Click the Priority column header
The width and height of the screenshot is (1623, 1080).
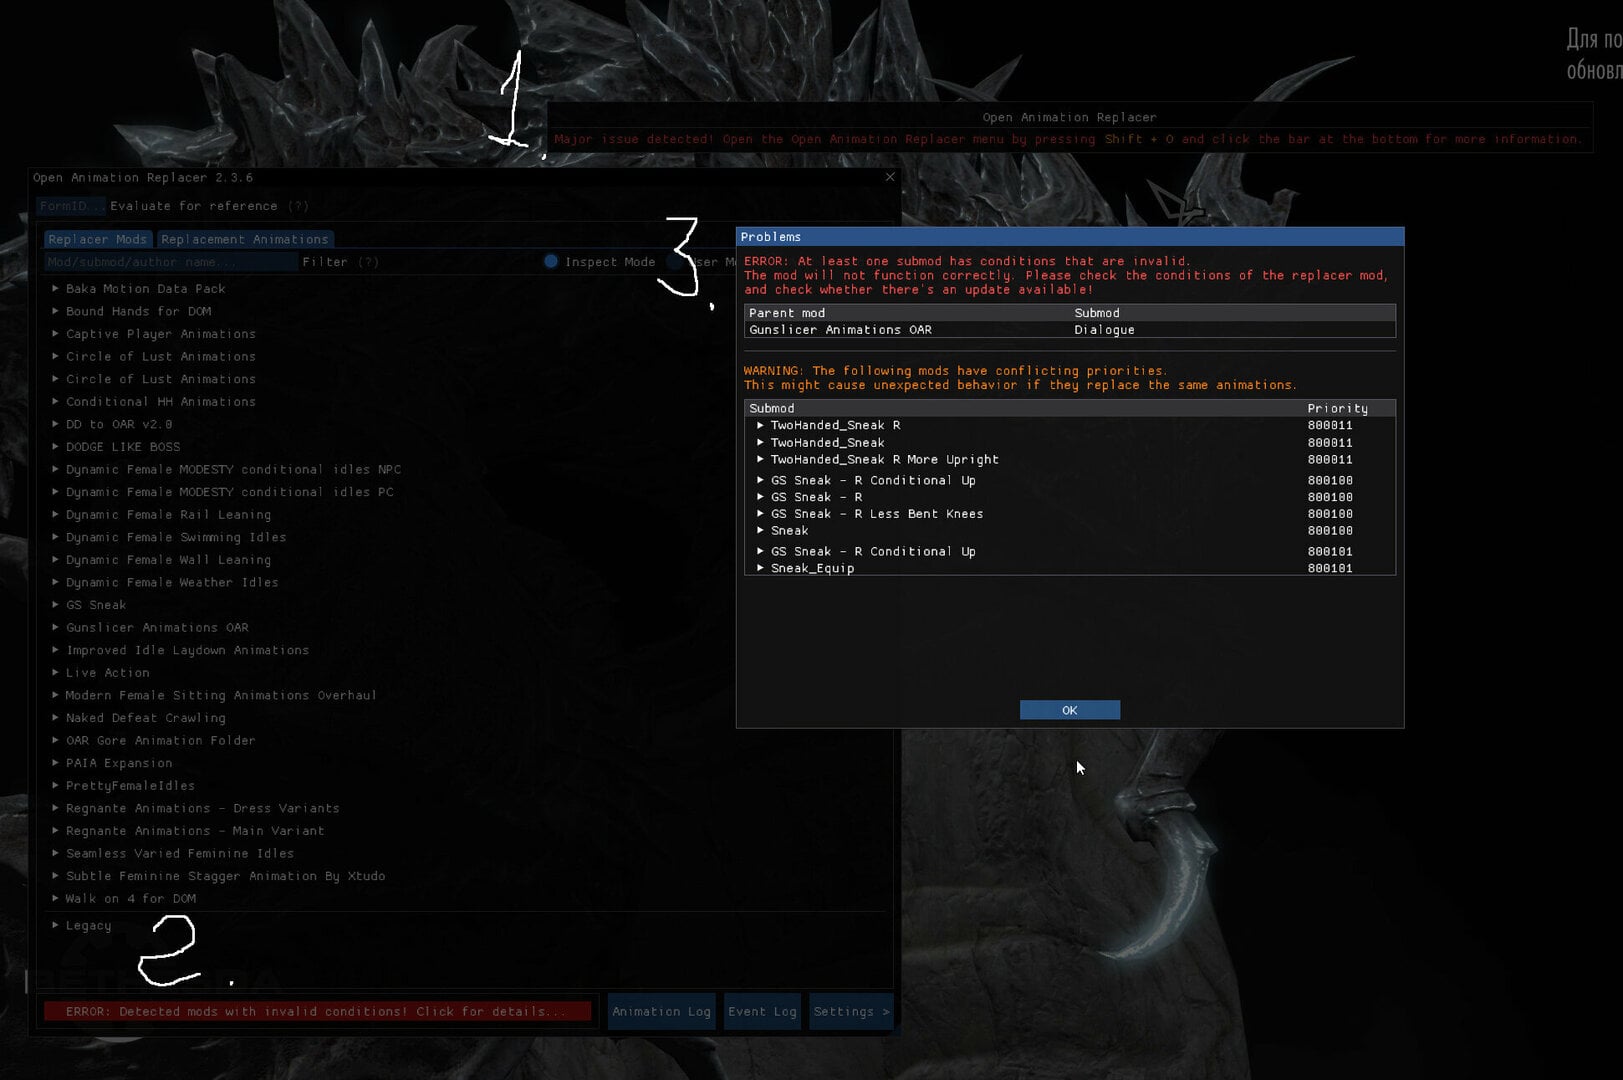1337,408
